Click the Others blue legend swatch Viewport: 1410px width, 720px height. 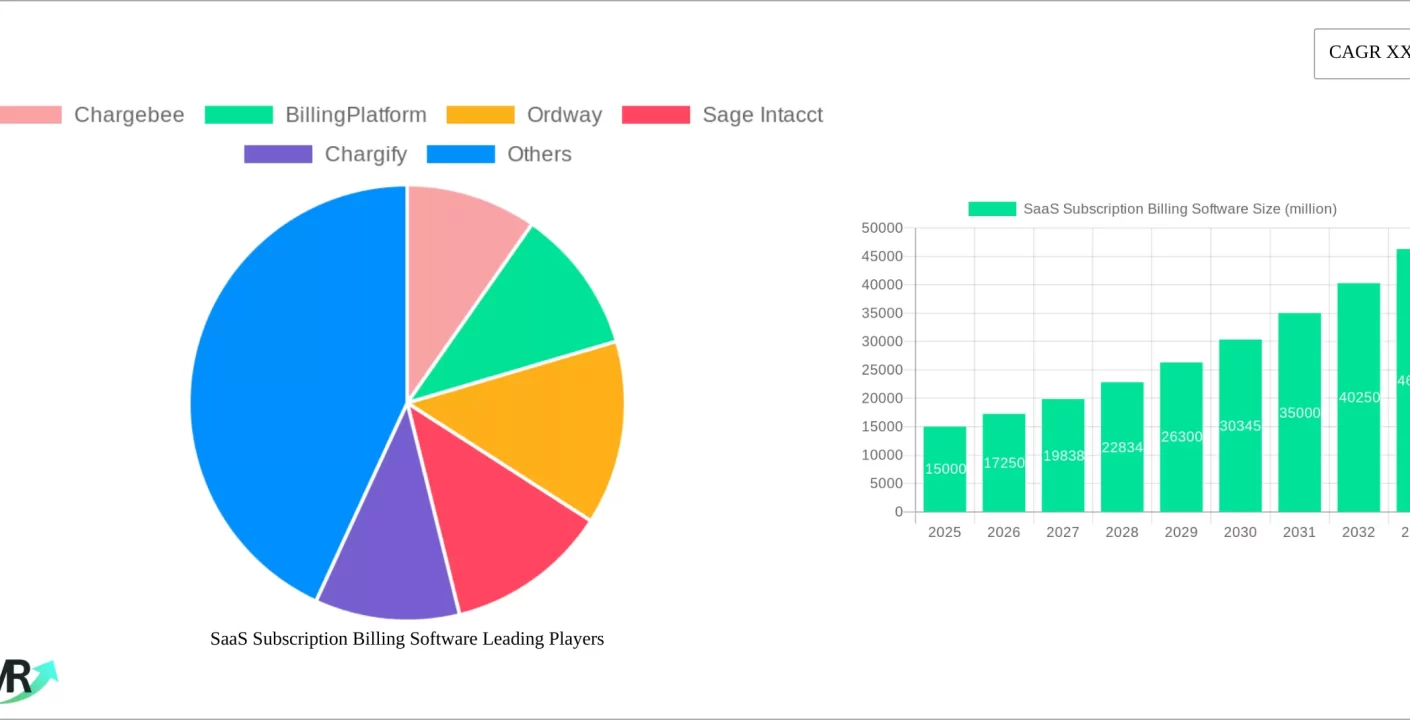(461, 154)
